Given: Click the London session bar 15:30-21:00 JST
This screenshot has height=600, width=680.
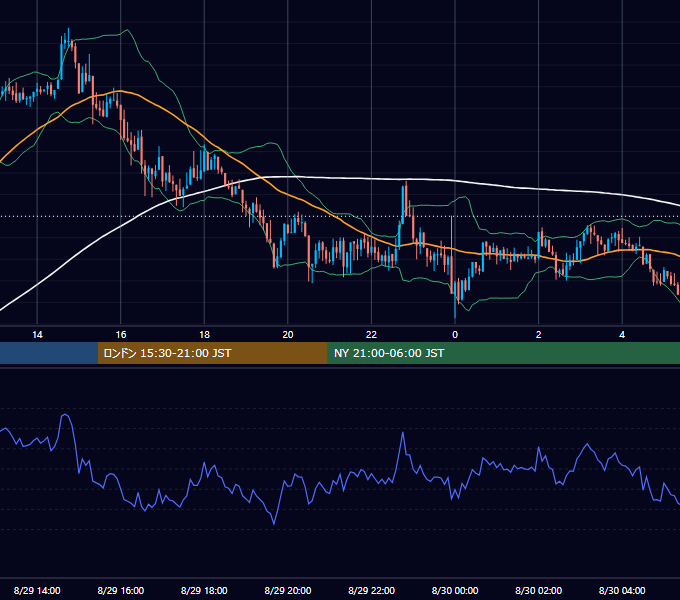Looking at the screenshot, I should [212, 353].
